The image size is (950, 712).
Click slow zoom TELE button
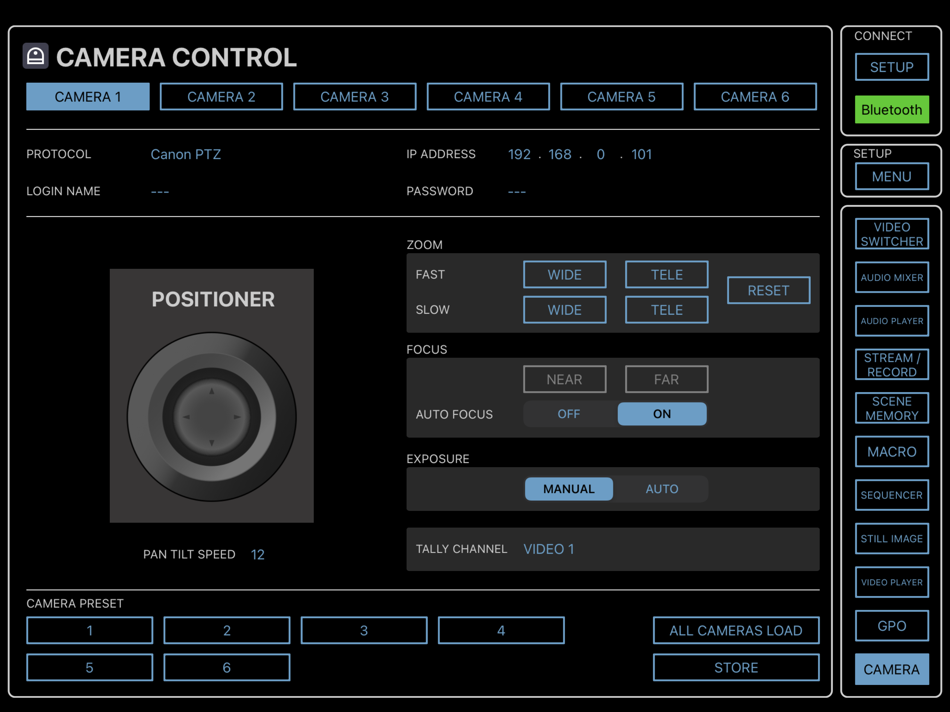point(666,310)
